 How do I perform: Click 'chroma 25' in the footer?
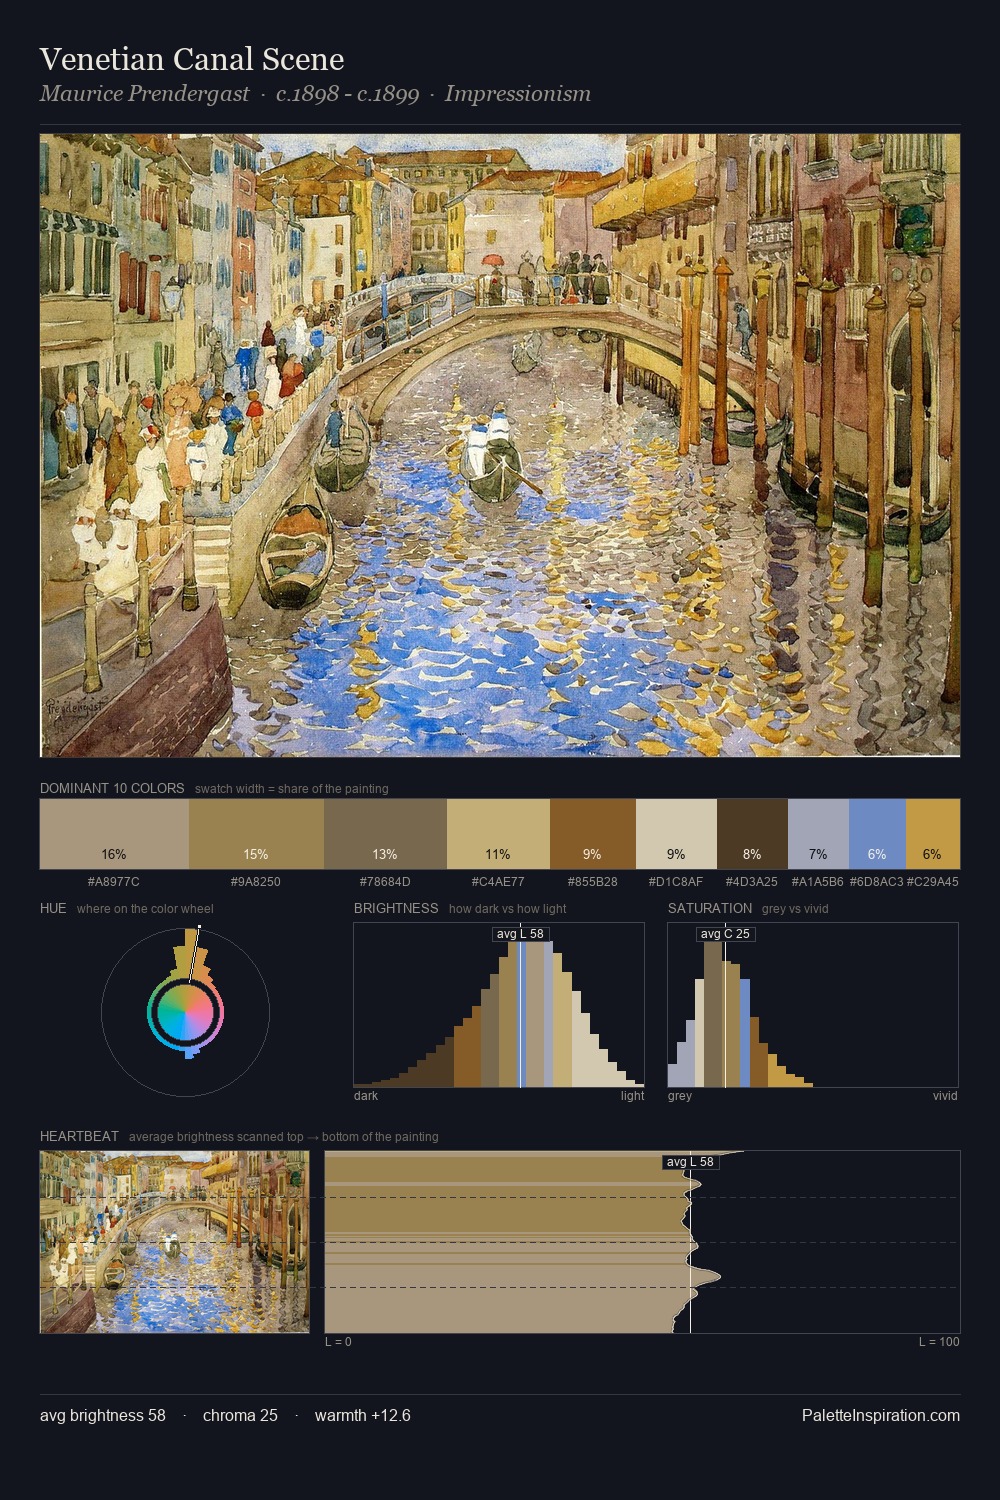pyautogui.click(x=240, y=1415)
